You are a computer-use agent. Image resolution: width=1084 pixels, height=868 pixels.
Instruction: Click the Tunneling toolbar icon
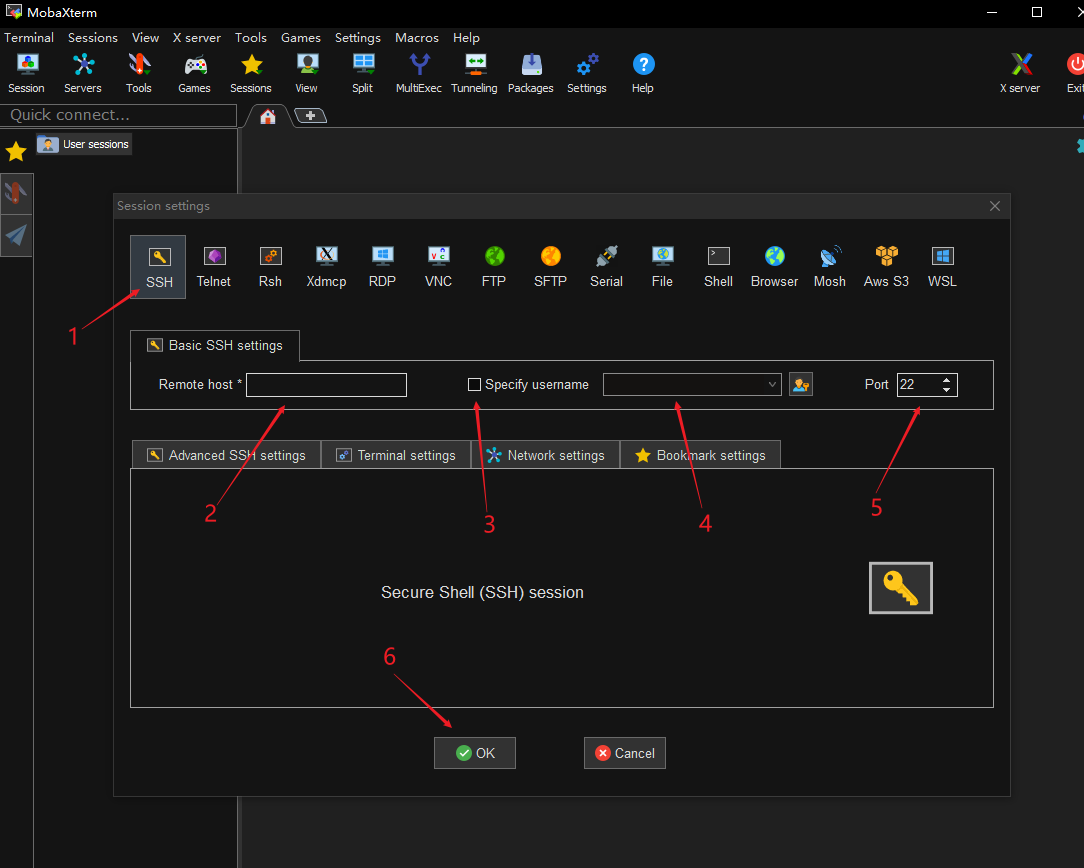point(474,73)
